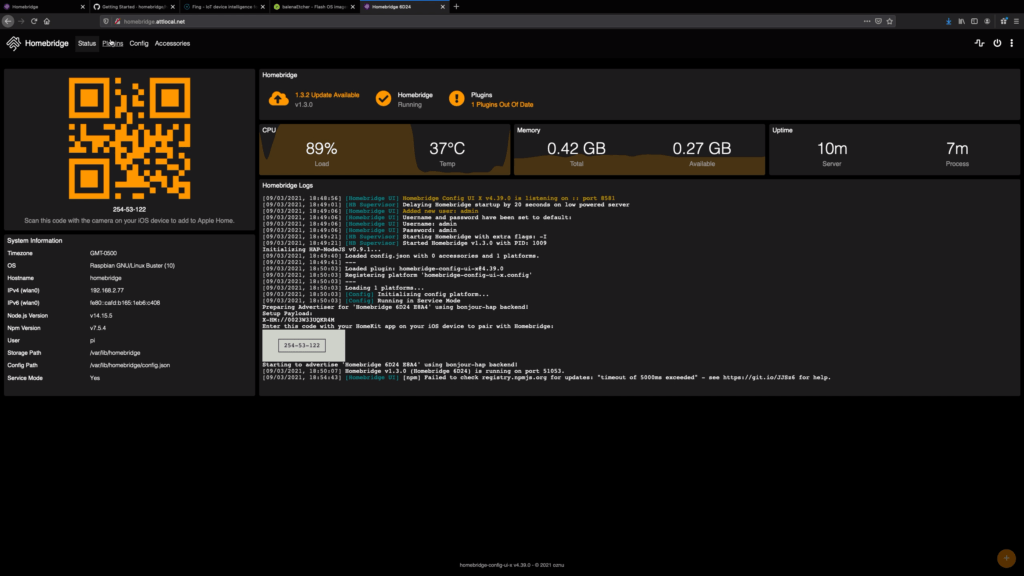Viewport: 1024px width, 576px height.
Task: Toggle the browser sidebar icon
Action: tap(974, 22)
